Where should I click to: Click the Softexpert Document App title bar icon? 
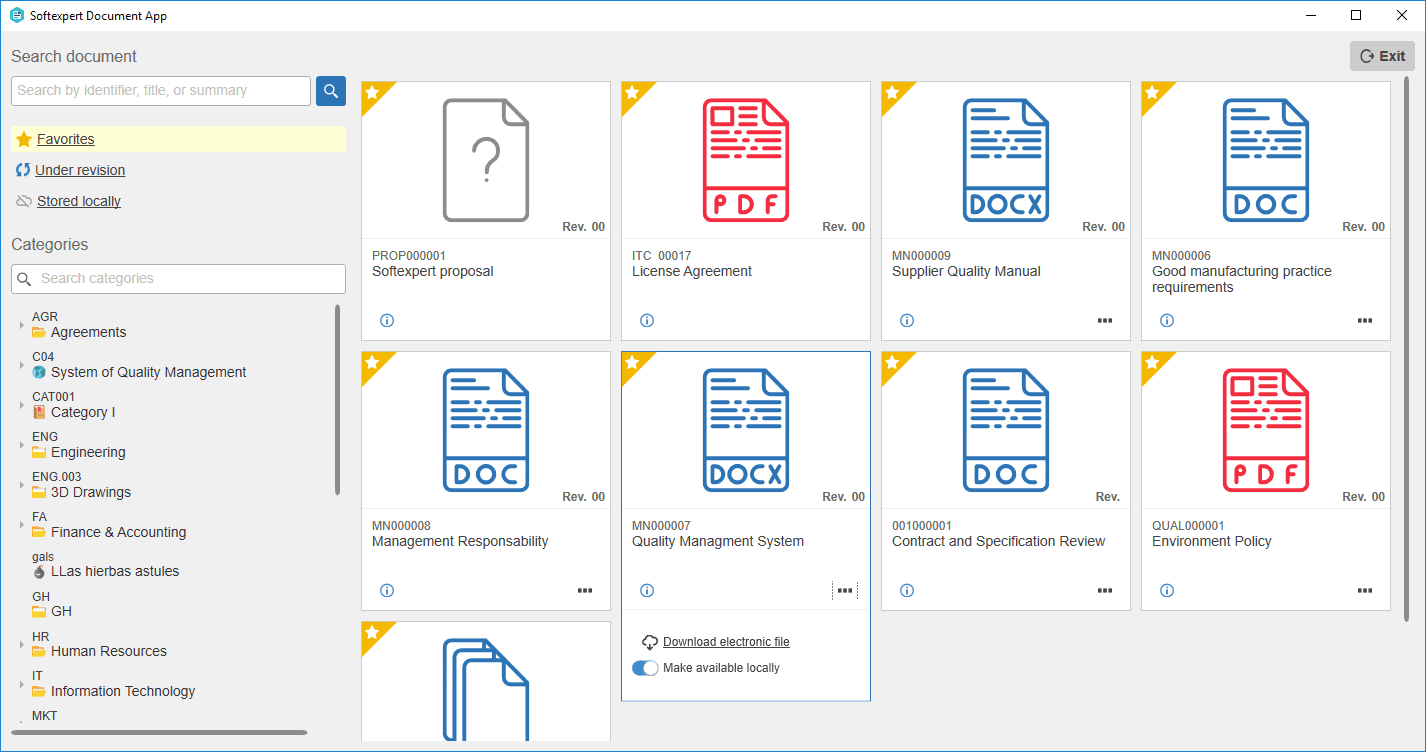tap(15, 15)
